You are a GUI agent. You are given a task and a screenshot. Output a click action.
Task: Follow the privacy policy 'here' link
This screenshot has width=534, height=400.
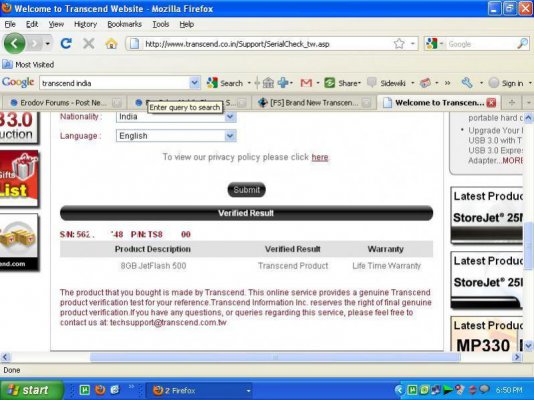320,157
